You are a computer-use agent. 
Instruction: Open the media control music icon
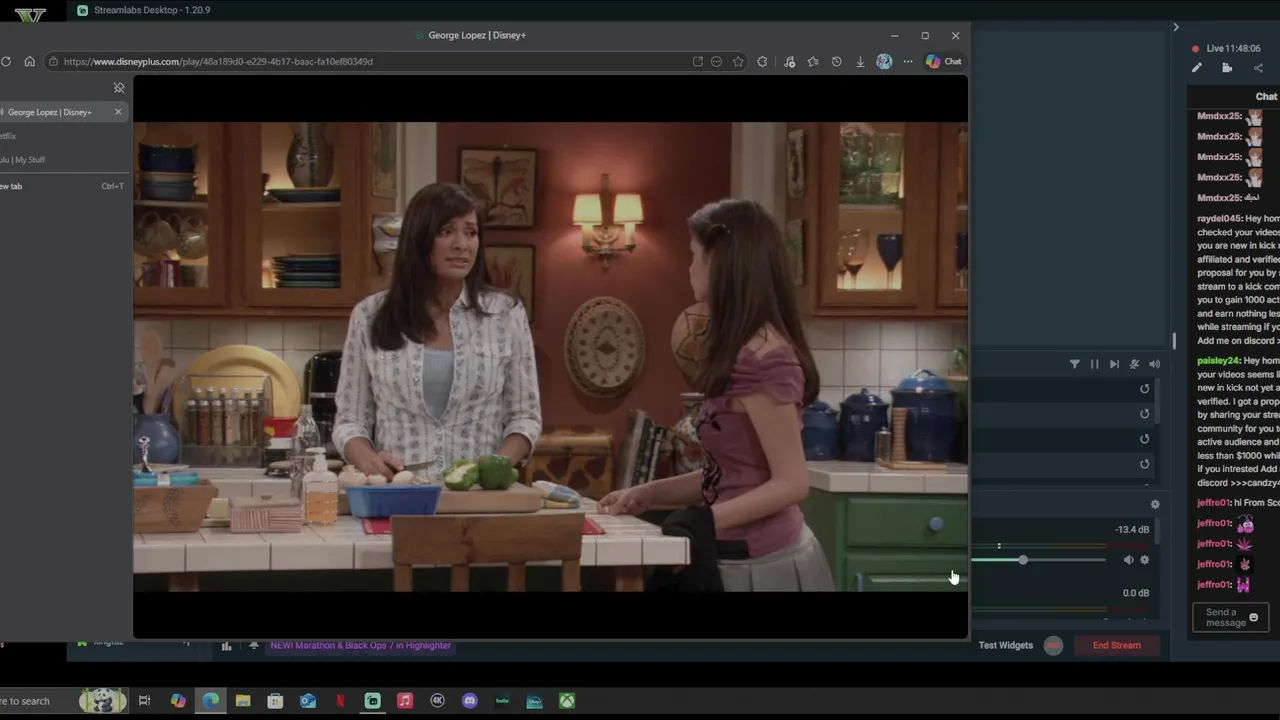[789, 61]
